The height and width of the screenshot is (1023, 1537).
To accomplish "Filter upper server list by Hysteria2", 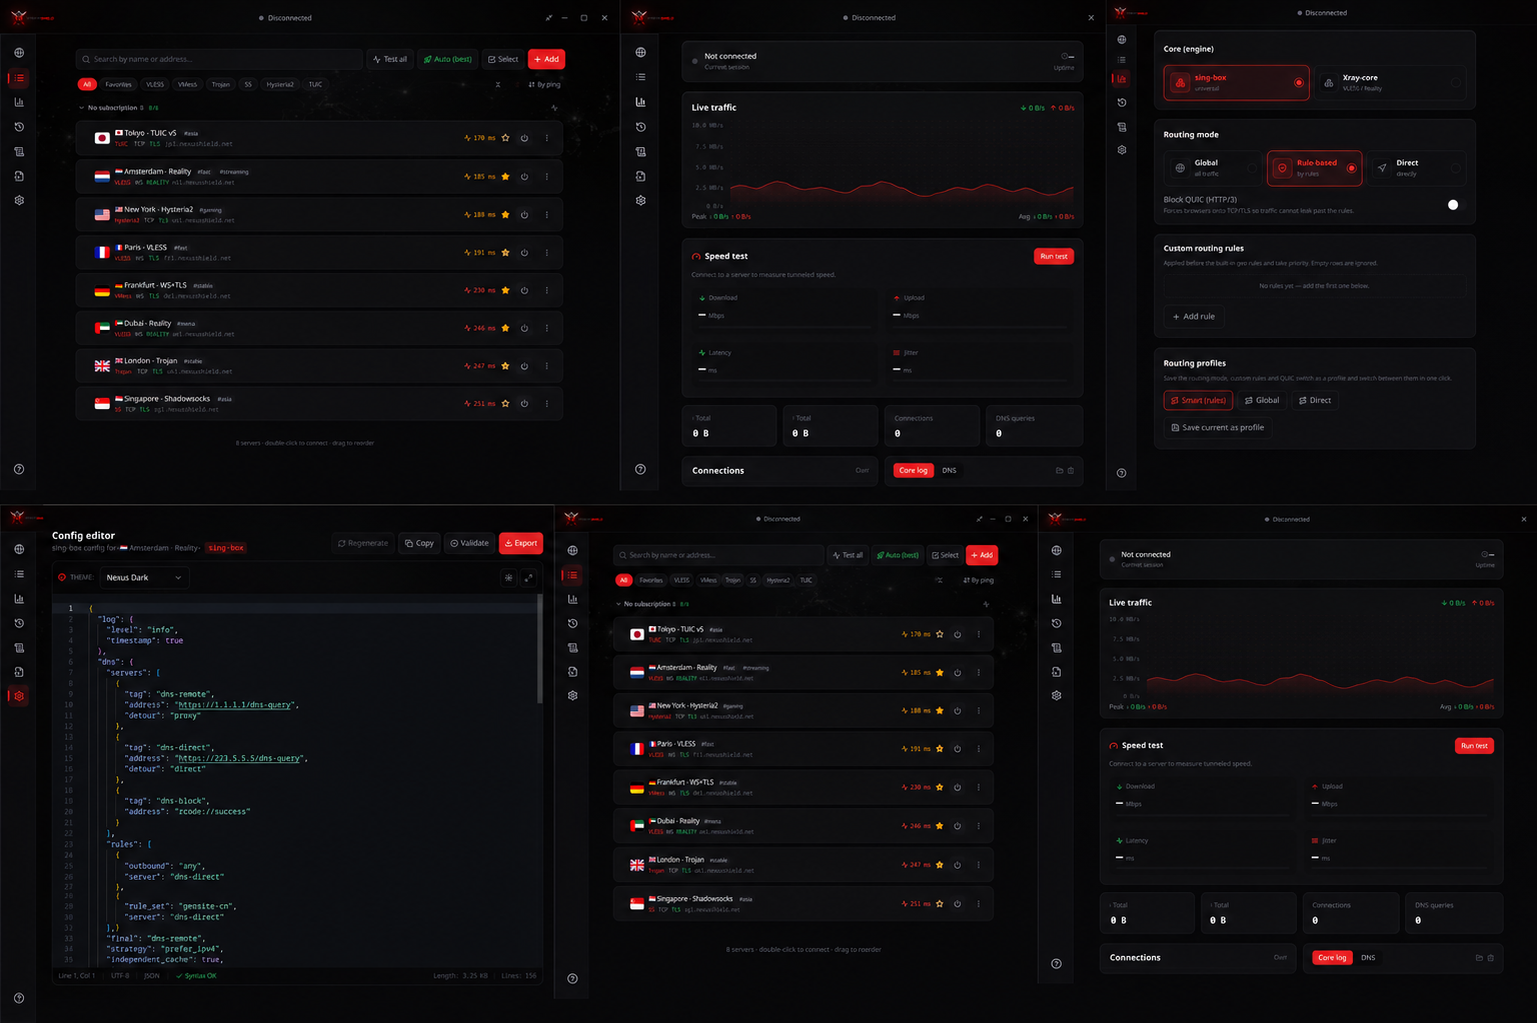I will [x=280, y=85].
